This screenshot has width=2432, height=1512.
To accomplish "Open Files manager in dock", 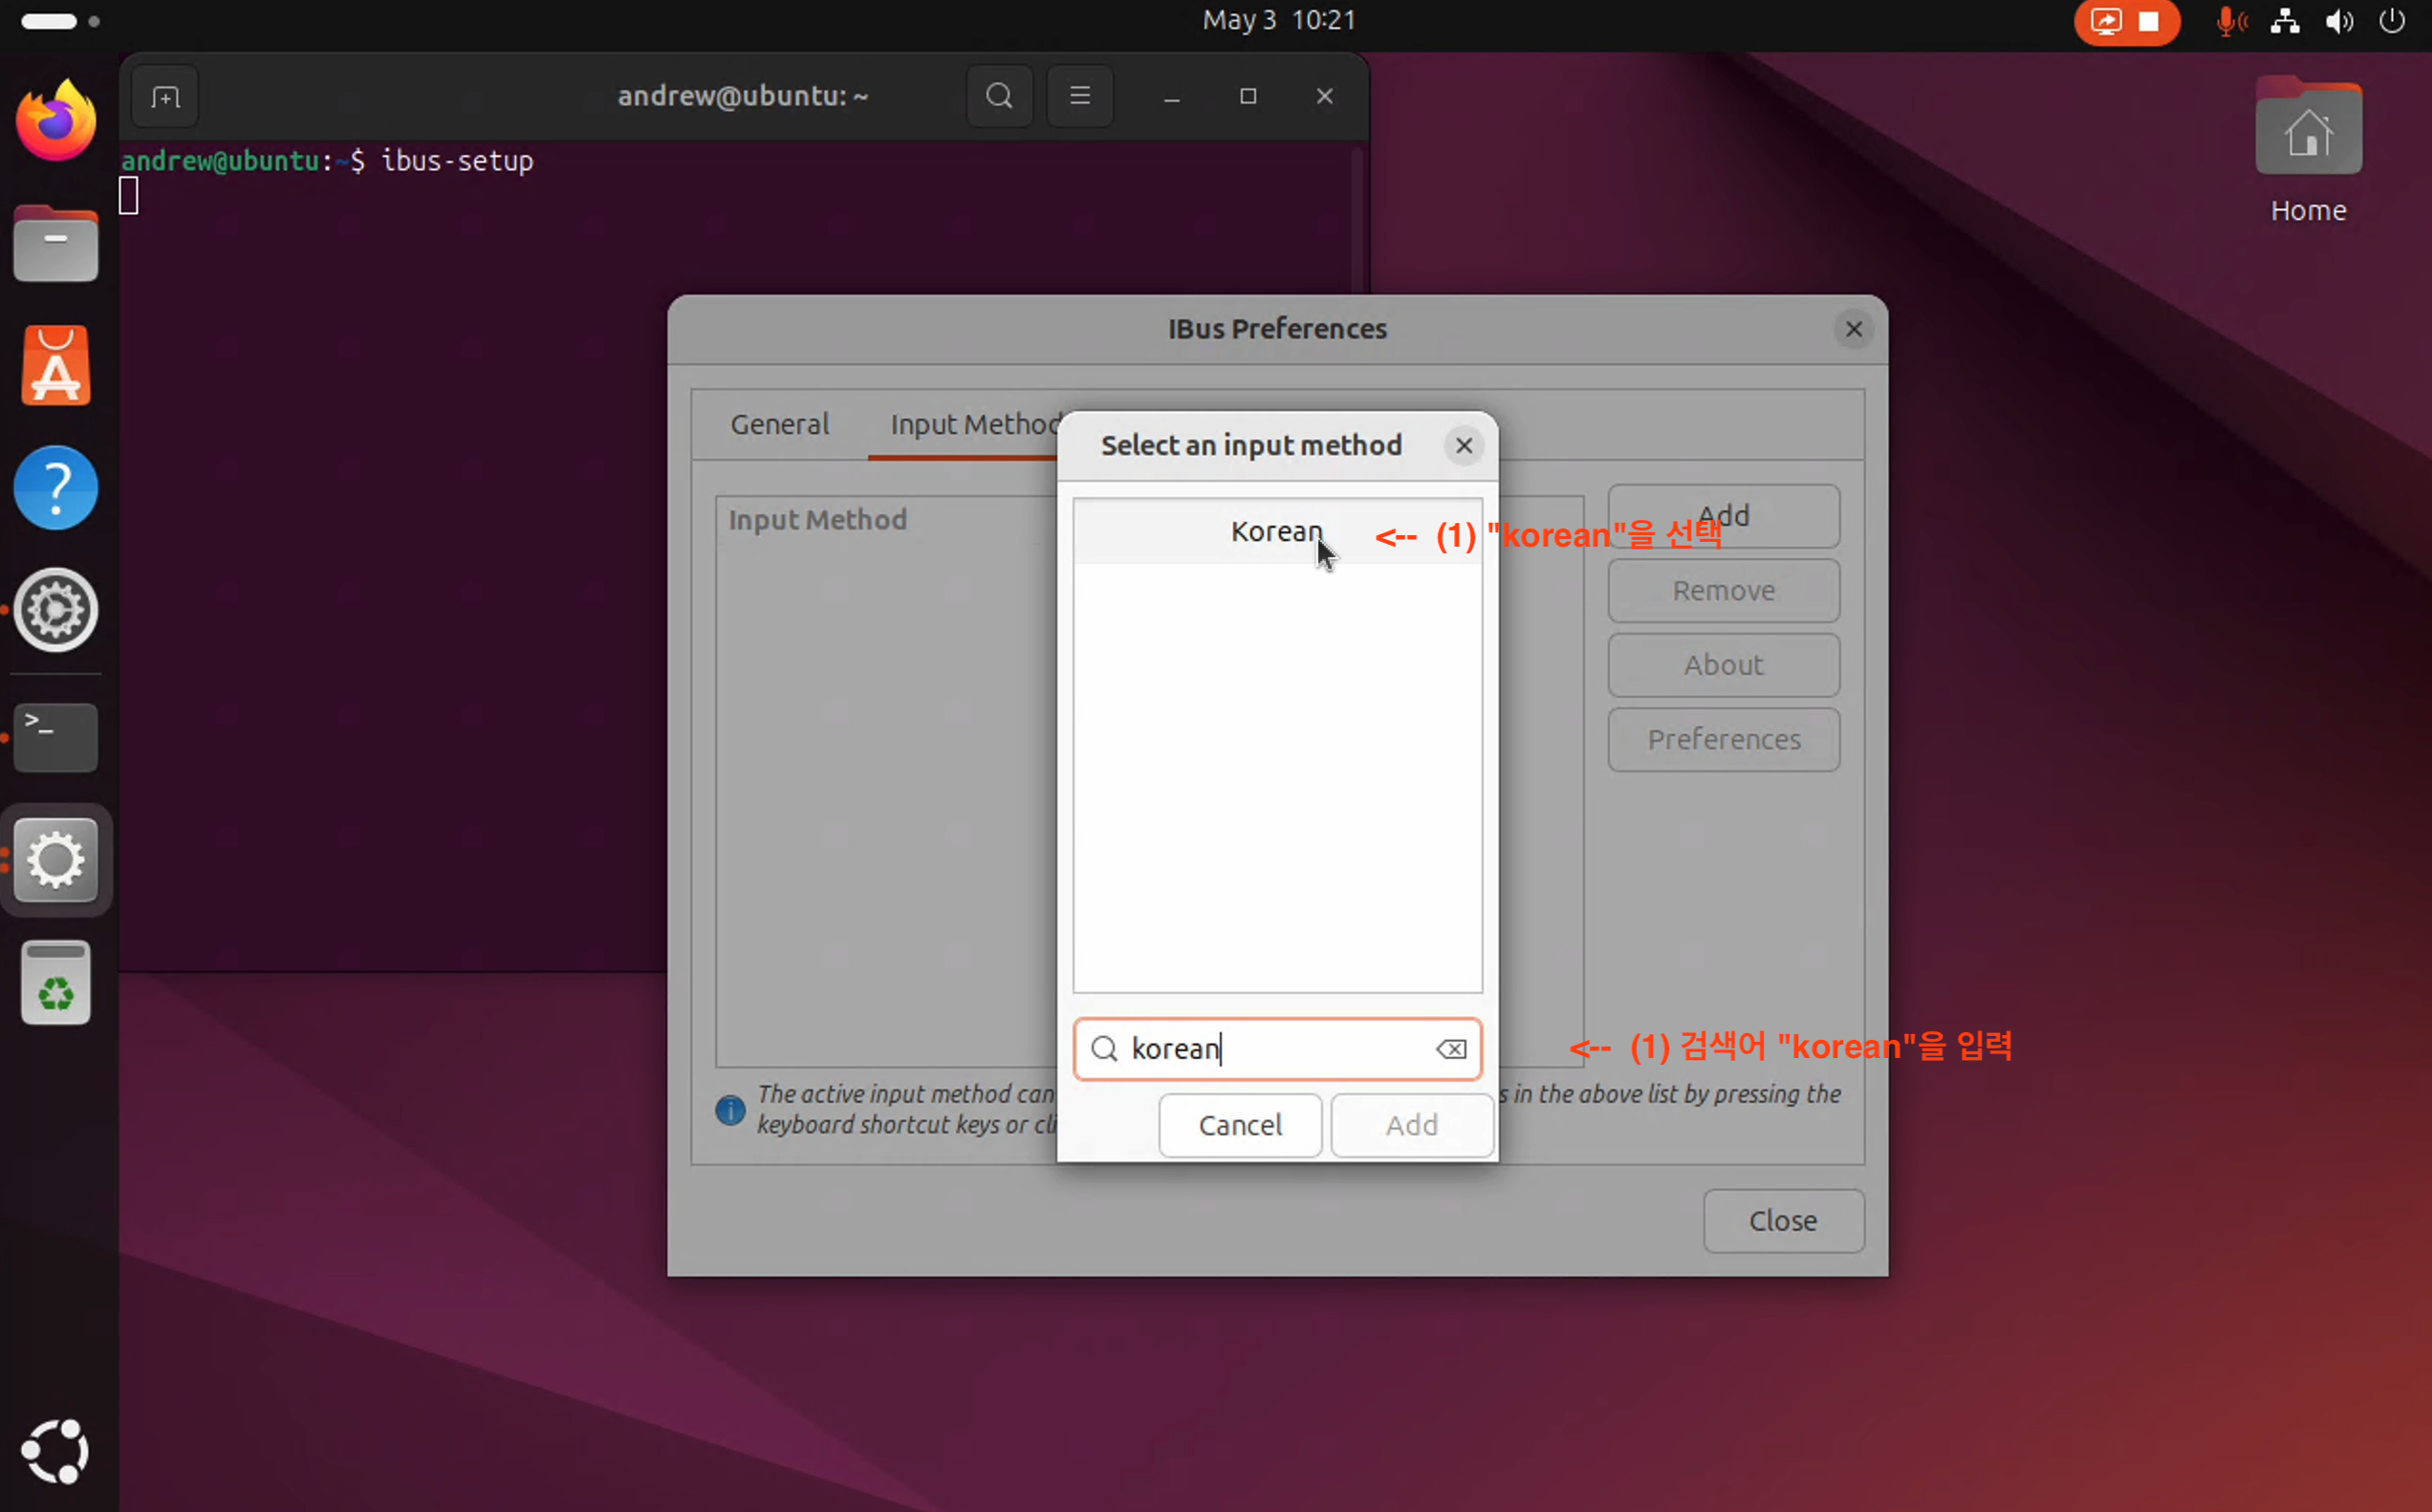I will 56,244.
